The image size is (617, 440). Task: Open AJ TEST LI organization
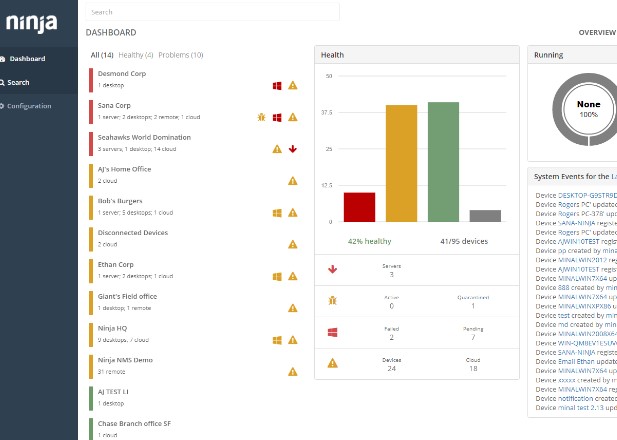pyautogui.click(x=113, y=392)
